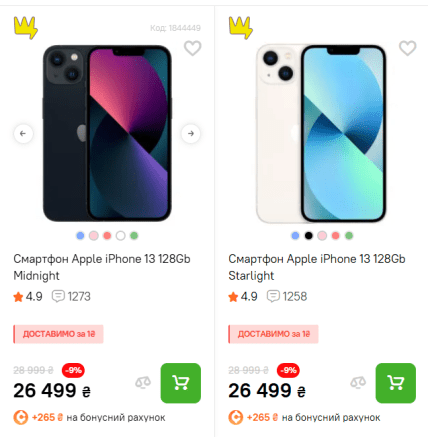Screen dimensions: 428x437
Task: Add Midnight iPhone to cart with green button
Action: pyautogui.click(x=181, y=383)
